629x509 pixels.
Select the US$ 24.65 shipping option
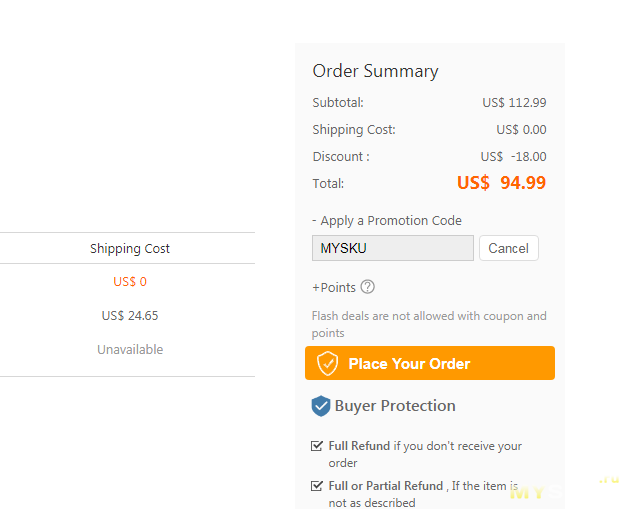point(130,316)
